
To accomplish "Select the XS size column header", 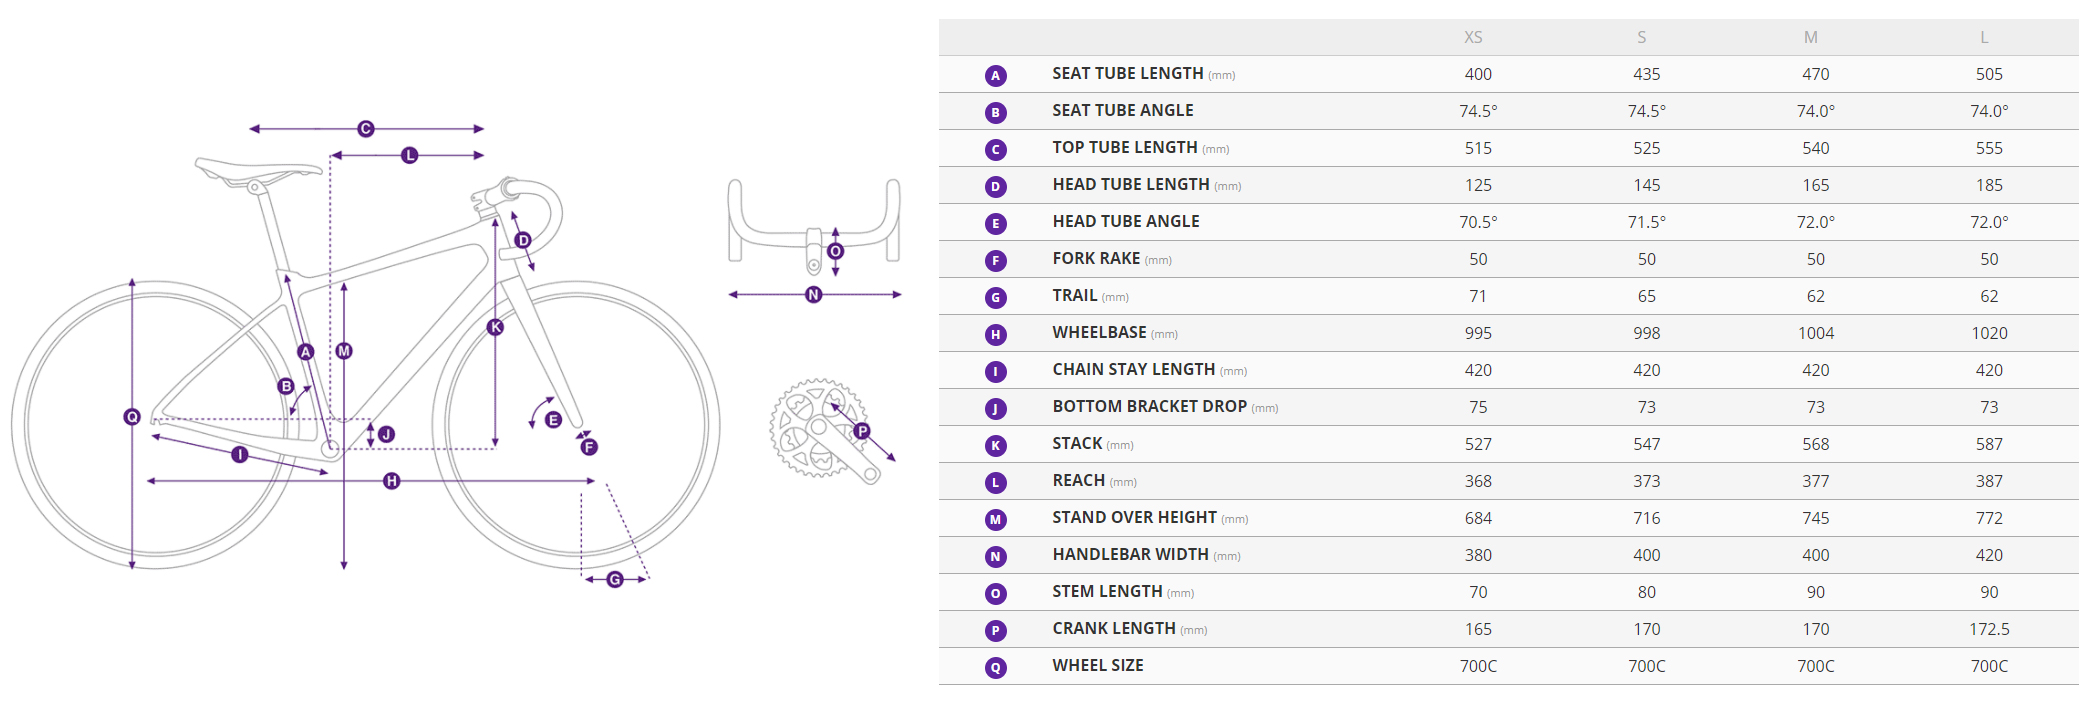I will tap(1473, 37).
